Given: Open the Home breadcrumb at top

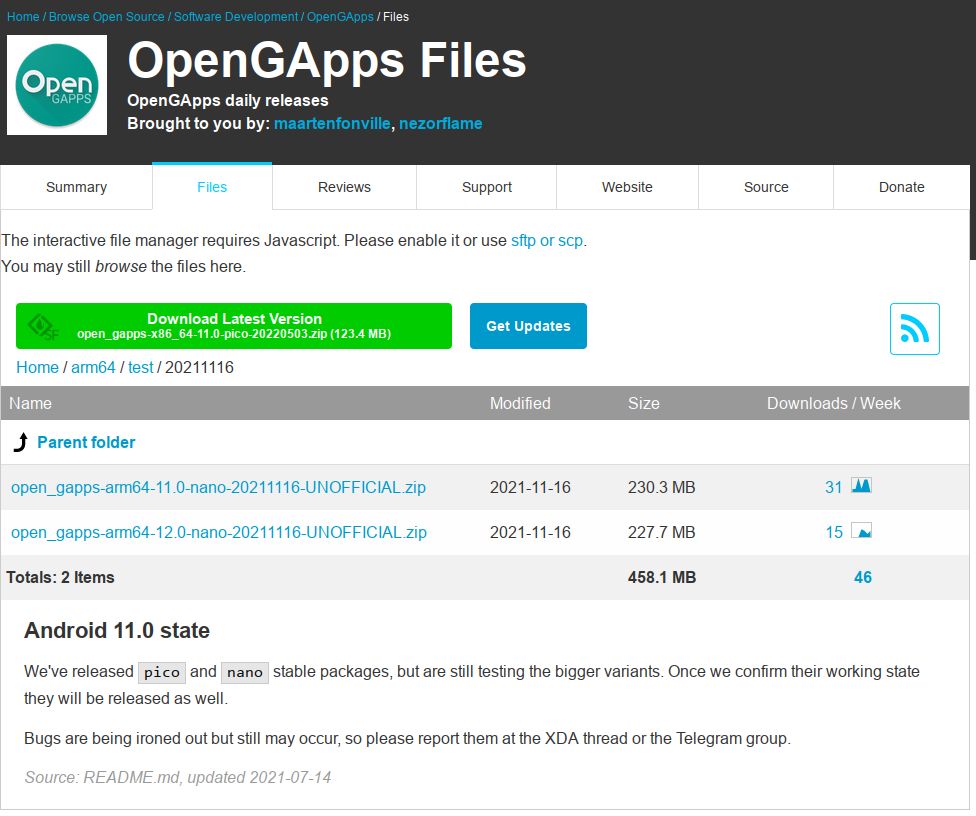Looking at the screenshot, I should click(x=23, y=17).
